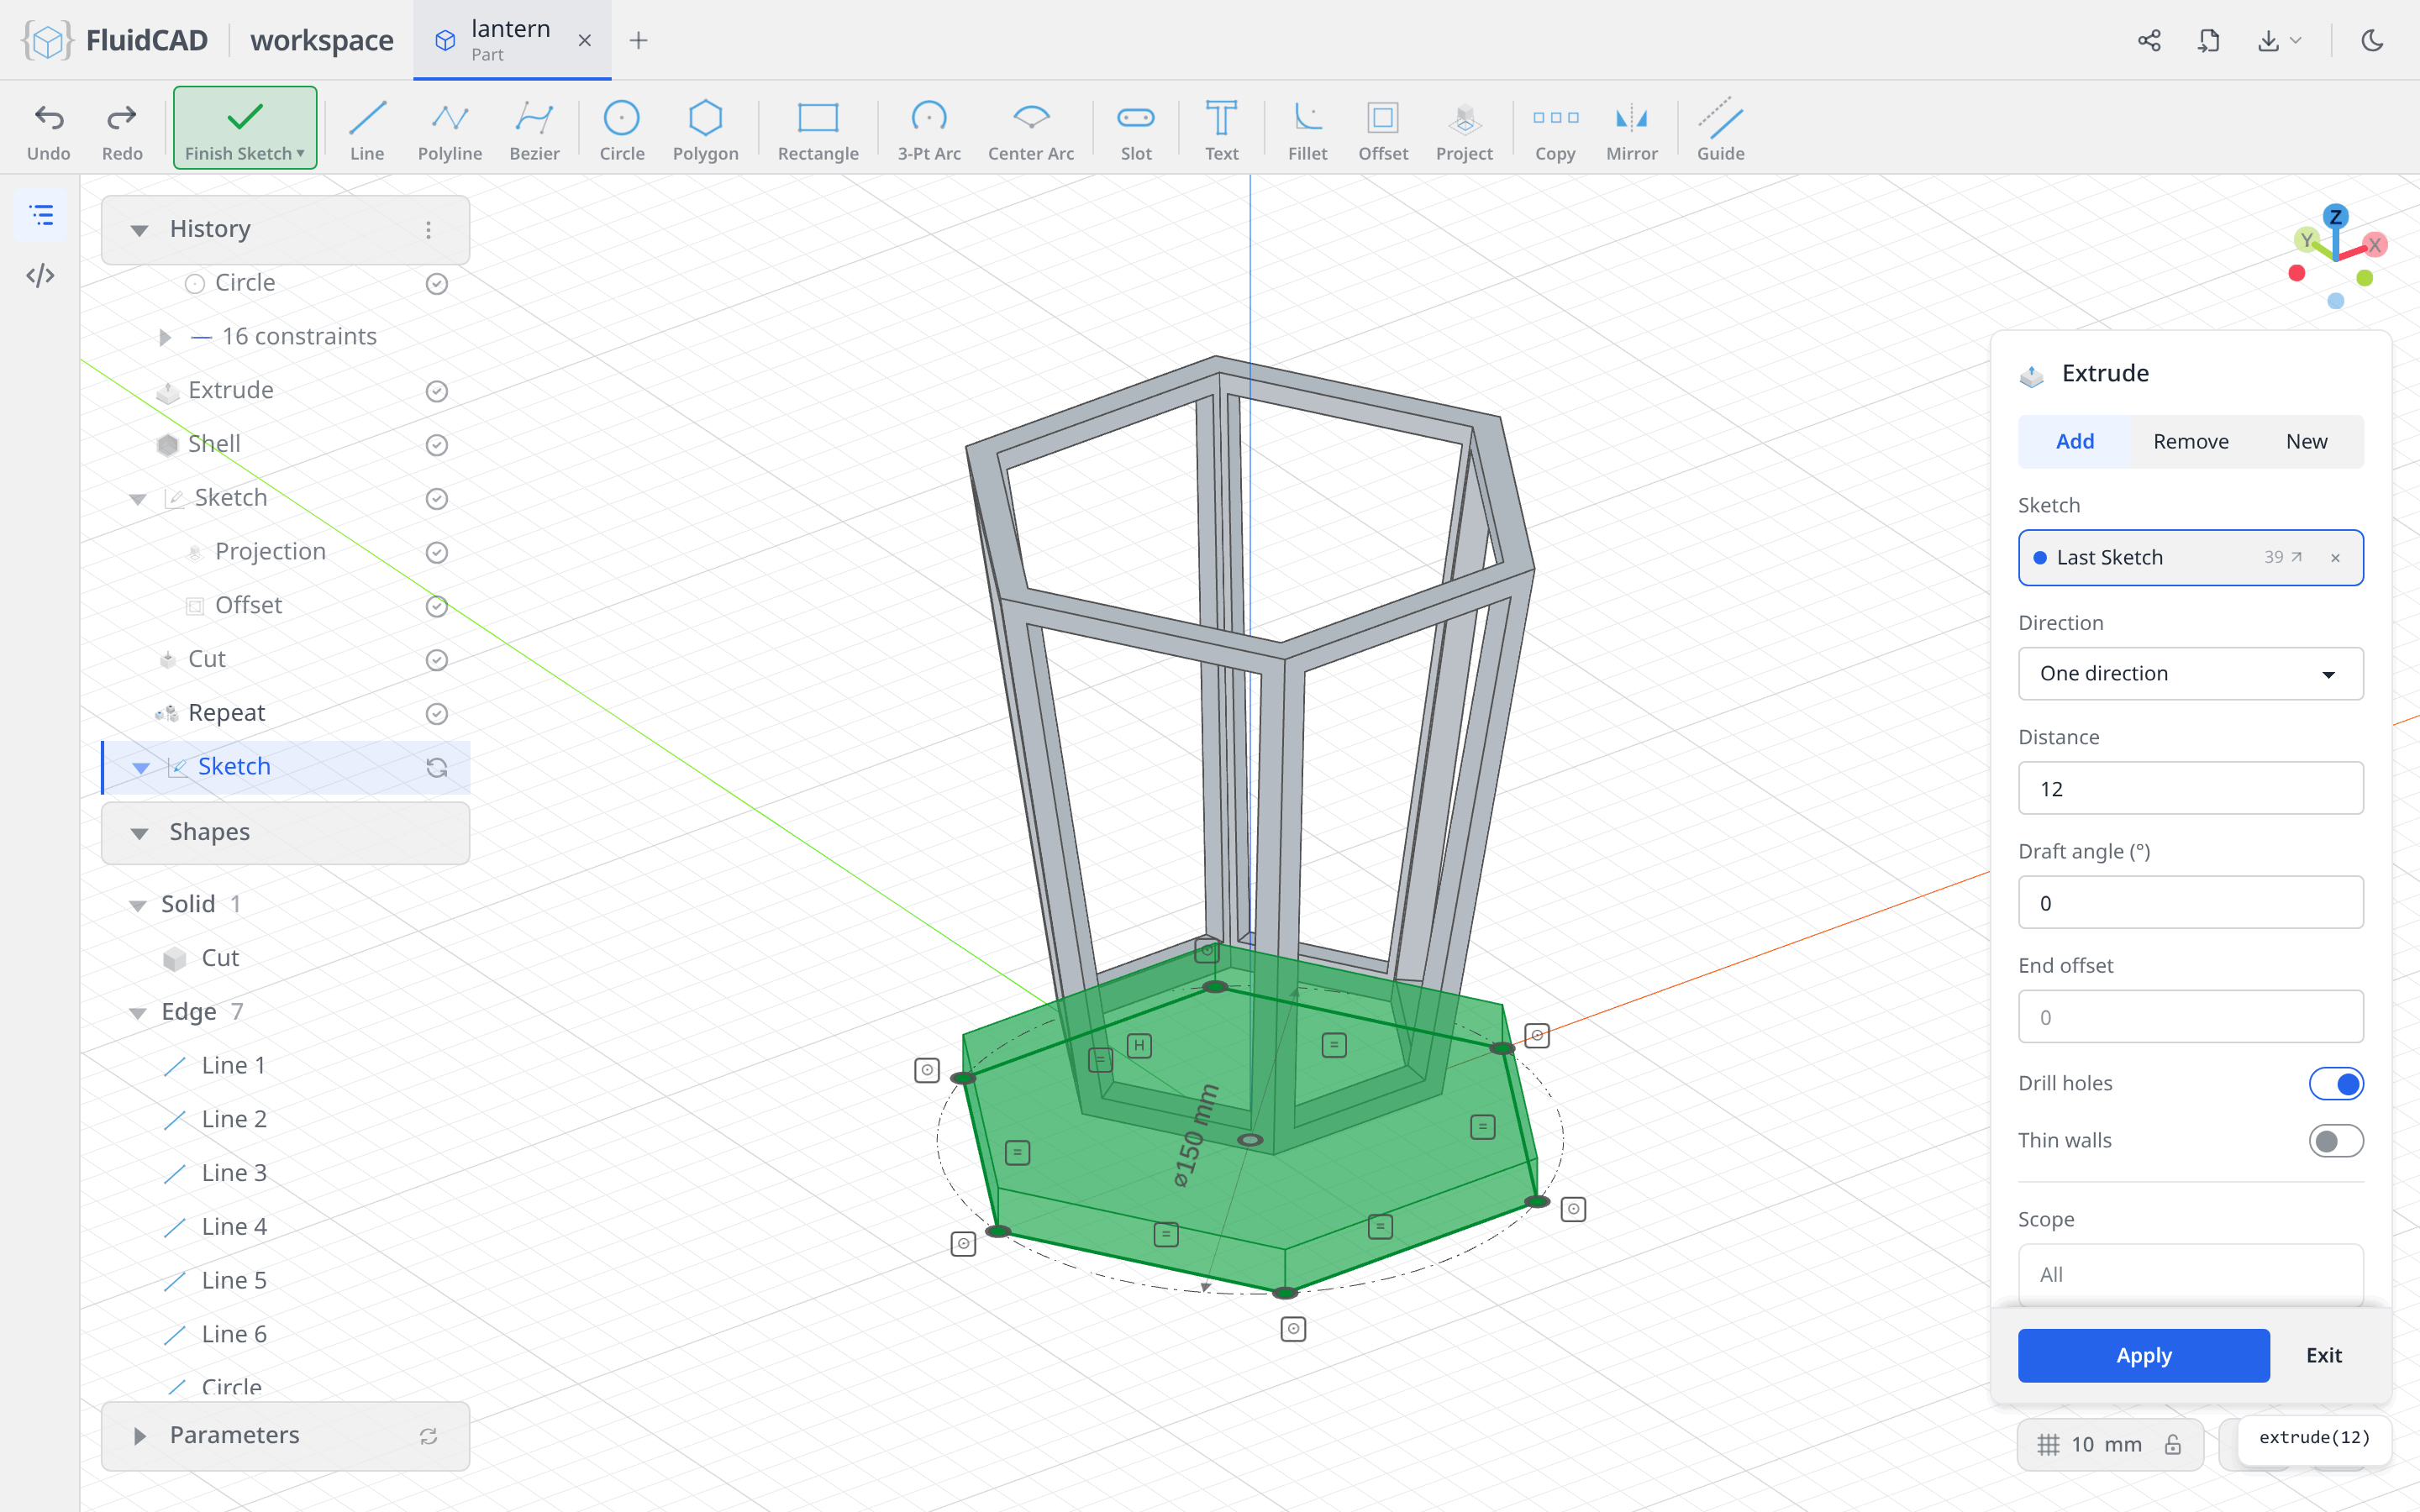Select the Text tool

point(1221,130)
